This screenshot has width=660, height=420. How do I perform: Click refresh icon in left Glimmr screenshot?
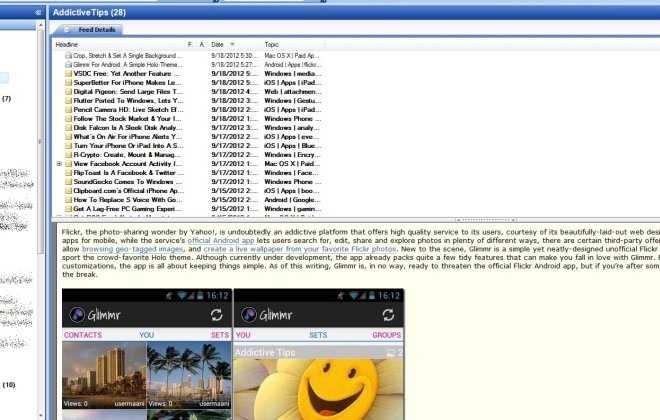click(217, 313)
